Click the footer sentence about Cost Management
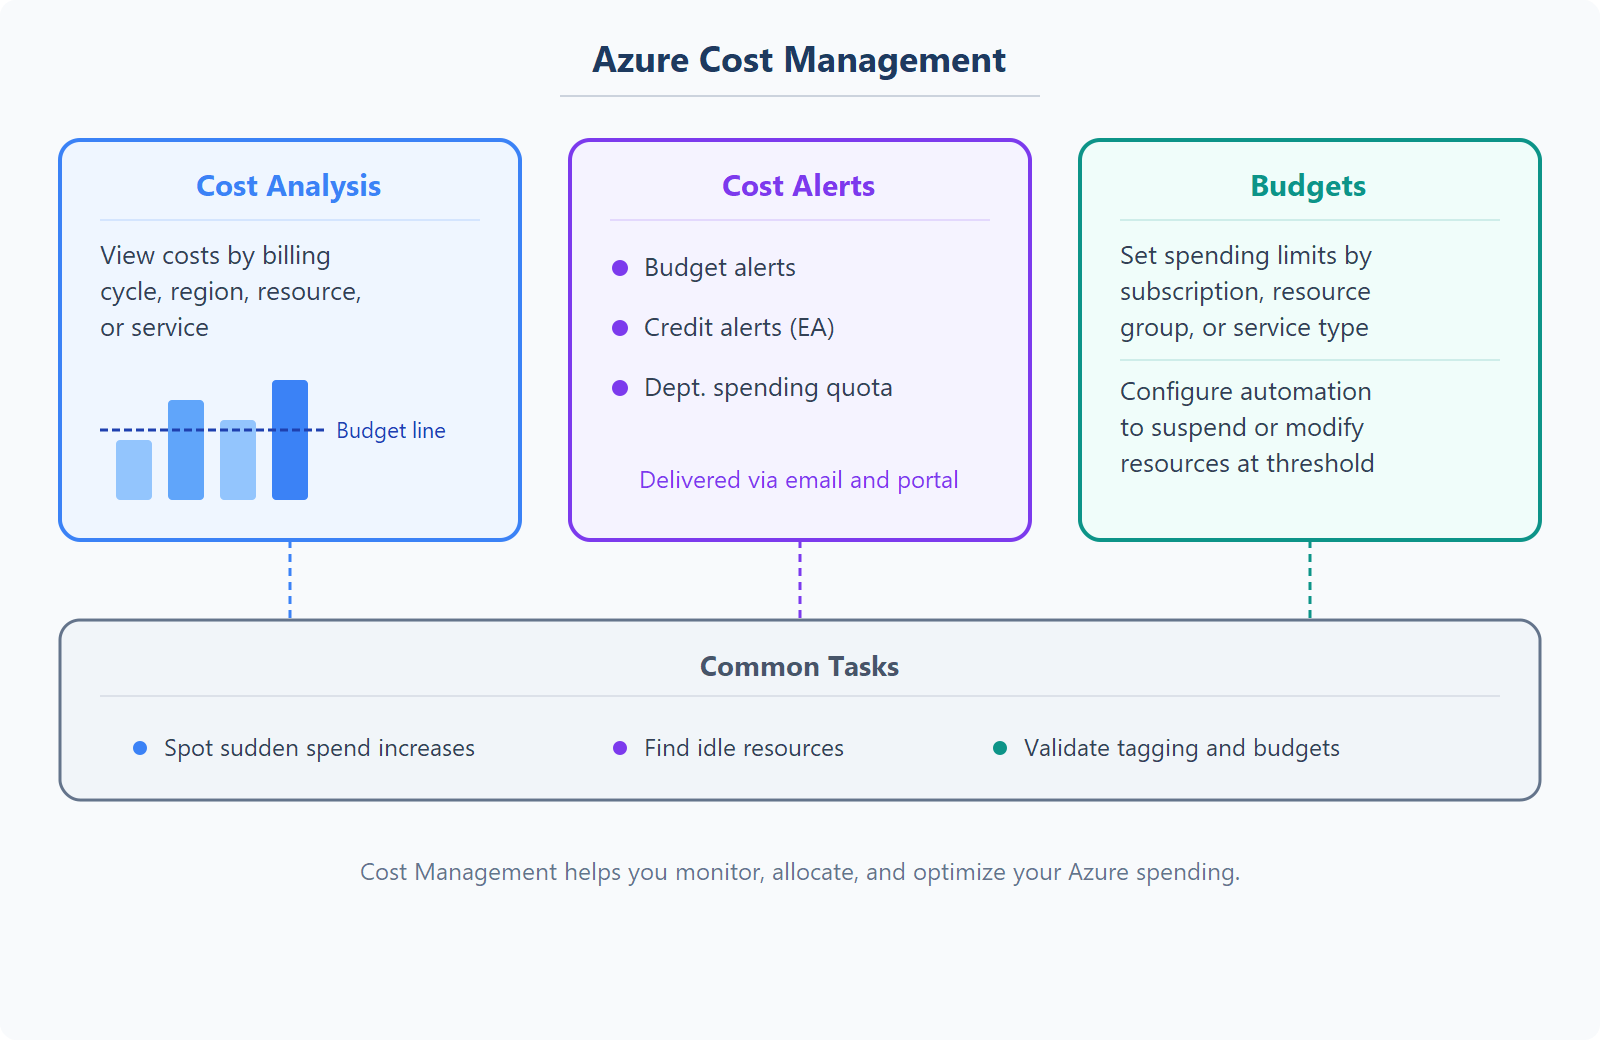The height and width of the screenshot is (1040, 1600). pos(800,872)
